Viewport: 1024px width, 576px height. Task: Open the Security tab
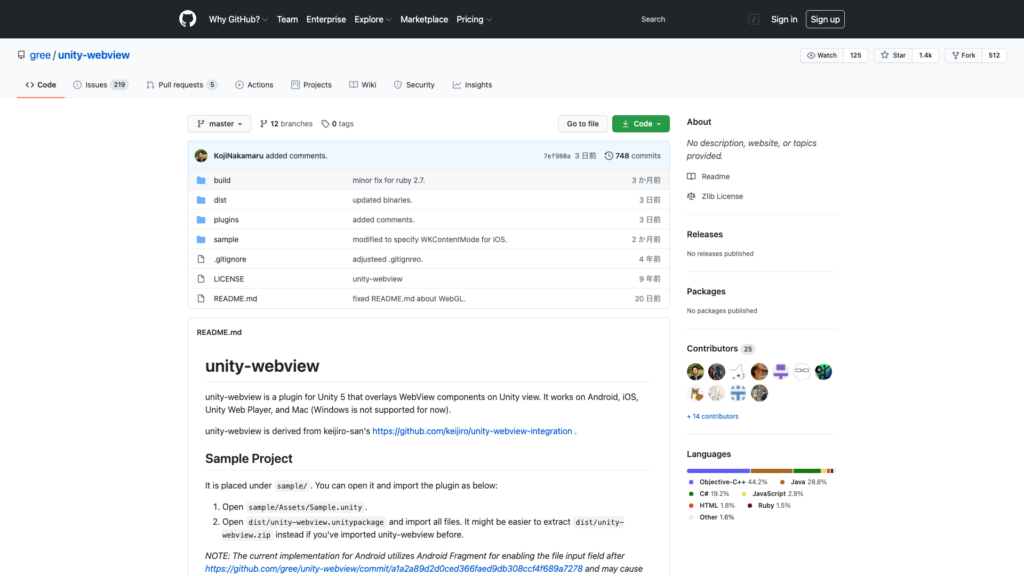point(414,85)
